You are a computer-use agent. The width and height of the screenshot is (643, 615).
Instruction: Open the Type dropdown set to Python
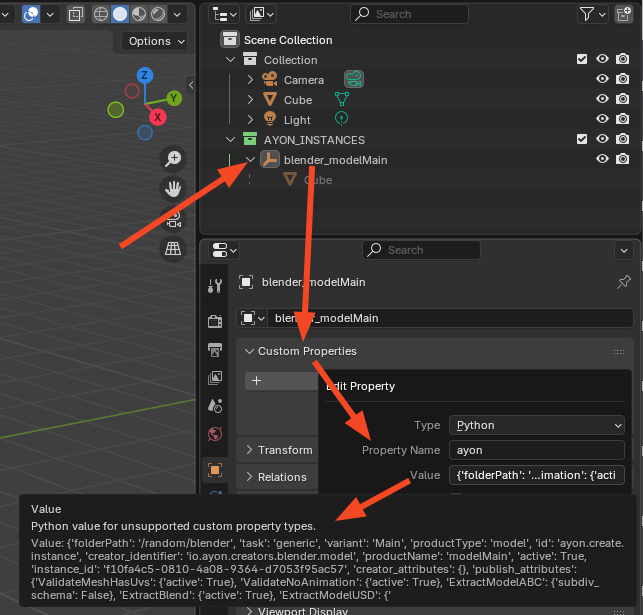537,425
